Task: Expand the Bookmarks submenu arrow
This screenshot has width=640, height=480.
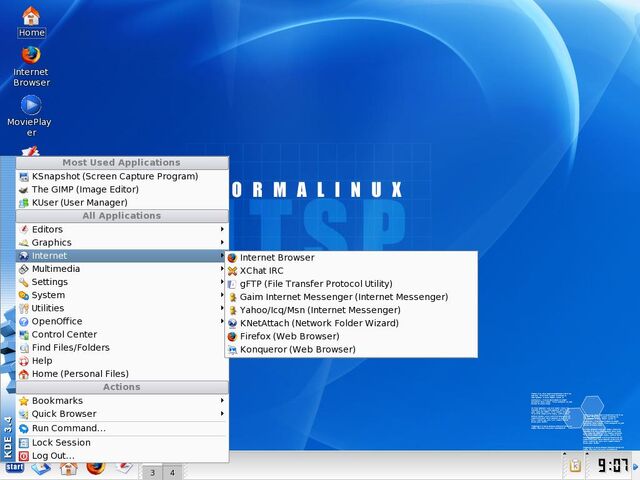Action: [222, 400]
